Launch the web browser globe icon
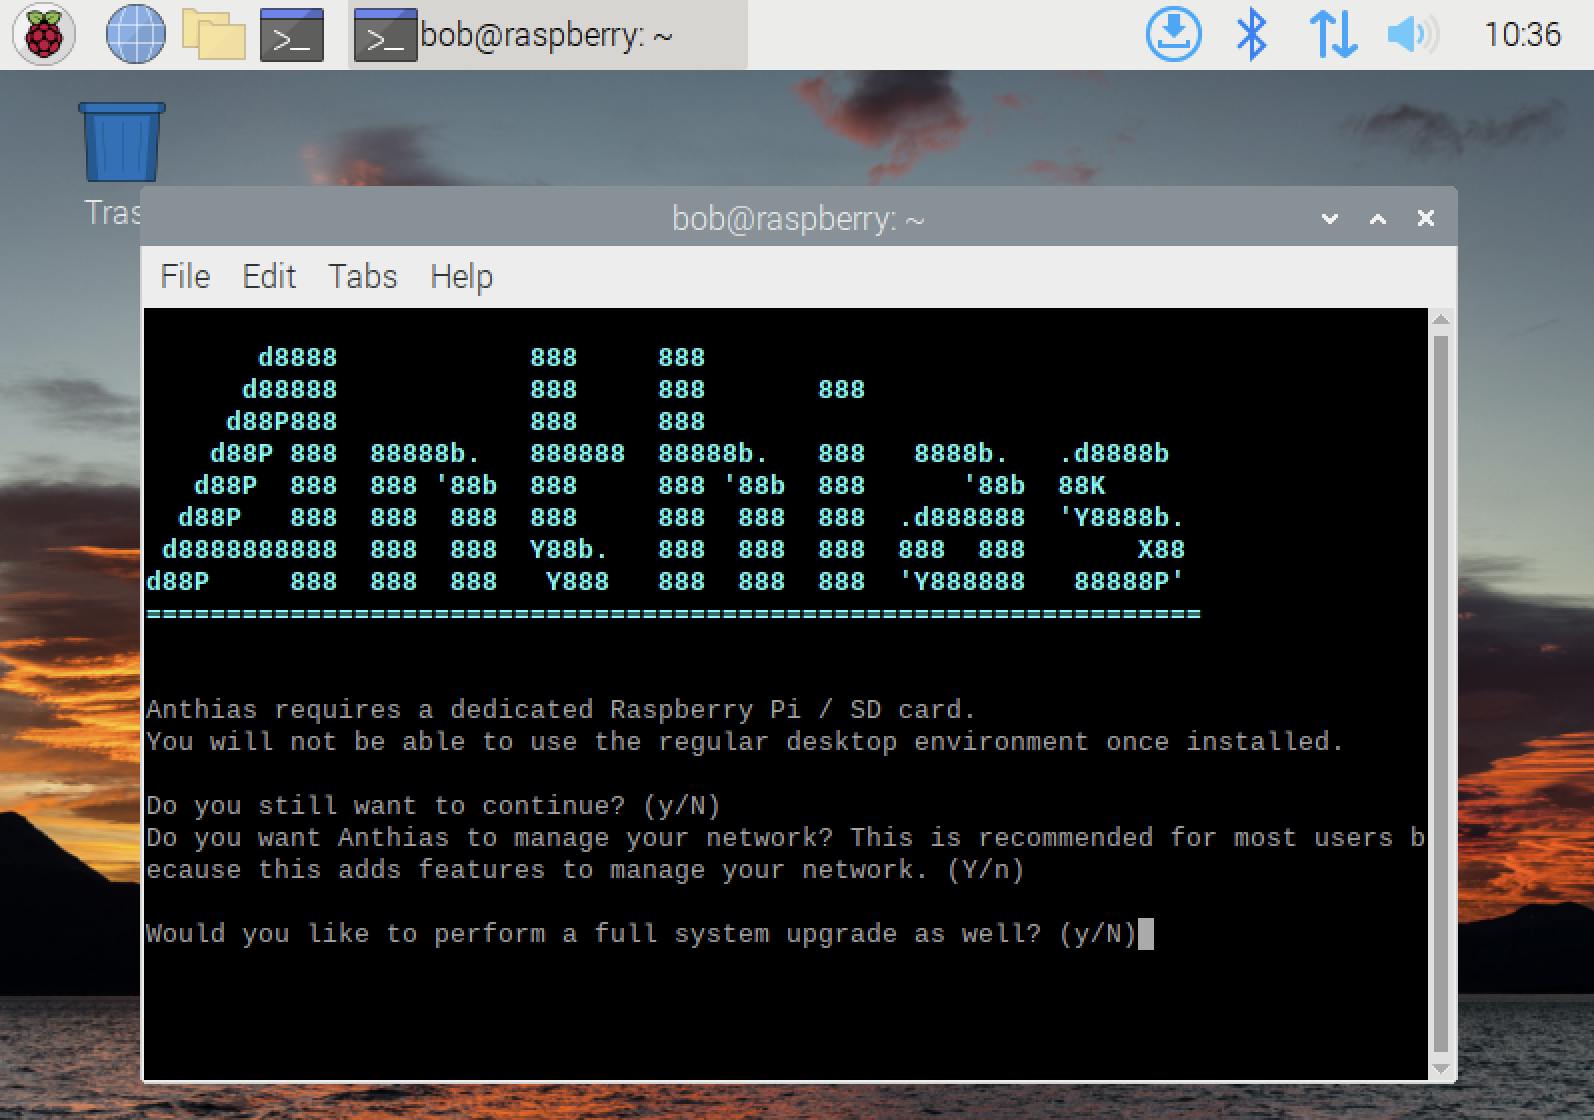1594x1120 pixels. (x=136, y=35)
